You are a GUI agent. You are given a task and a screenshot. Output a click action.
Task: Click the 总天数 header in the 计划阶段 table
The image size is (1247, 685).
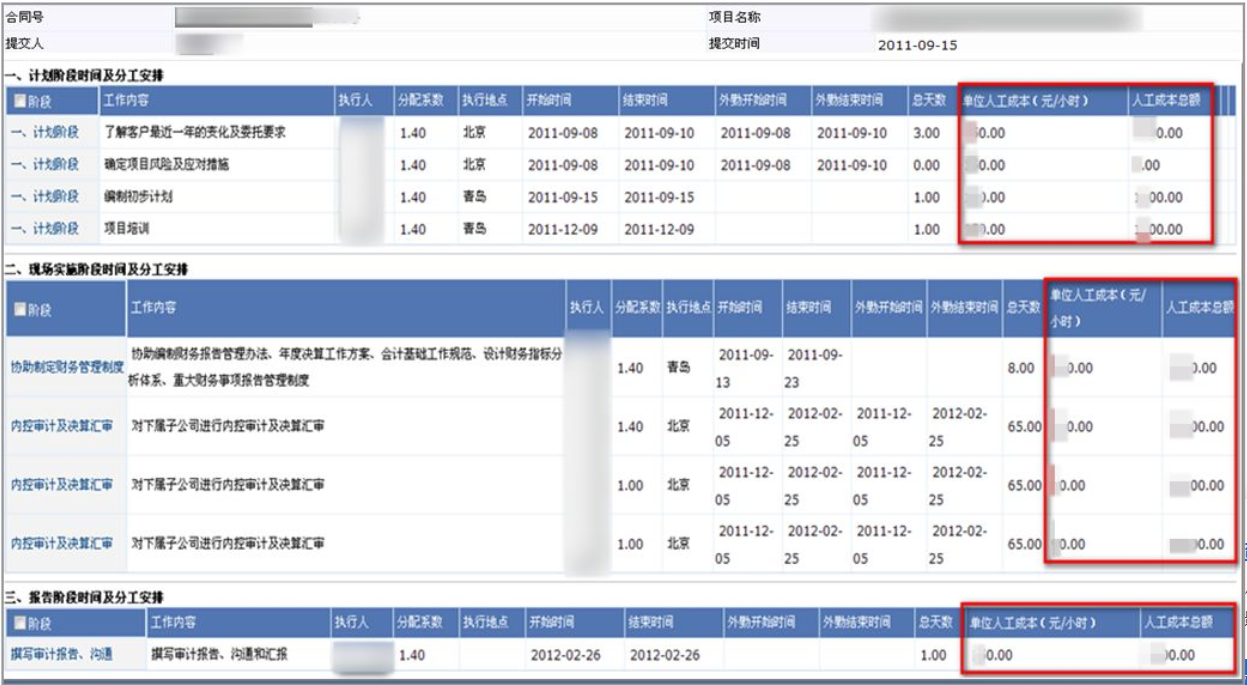(928, 102)
